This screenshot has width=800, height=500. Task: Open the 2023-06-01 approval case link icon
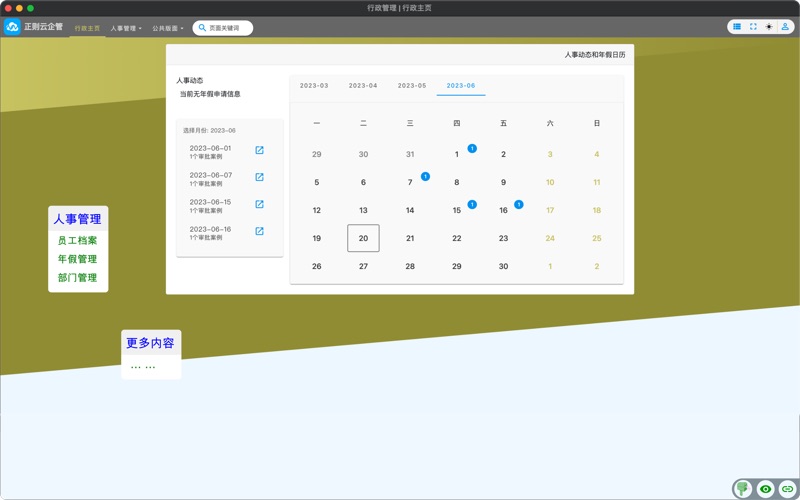(x=259, y=151)
